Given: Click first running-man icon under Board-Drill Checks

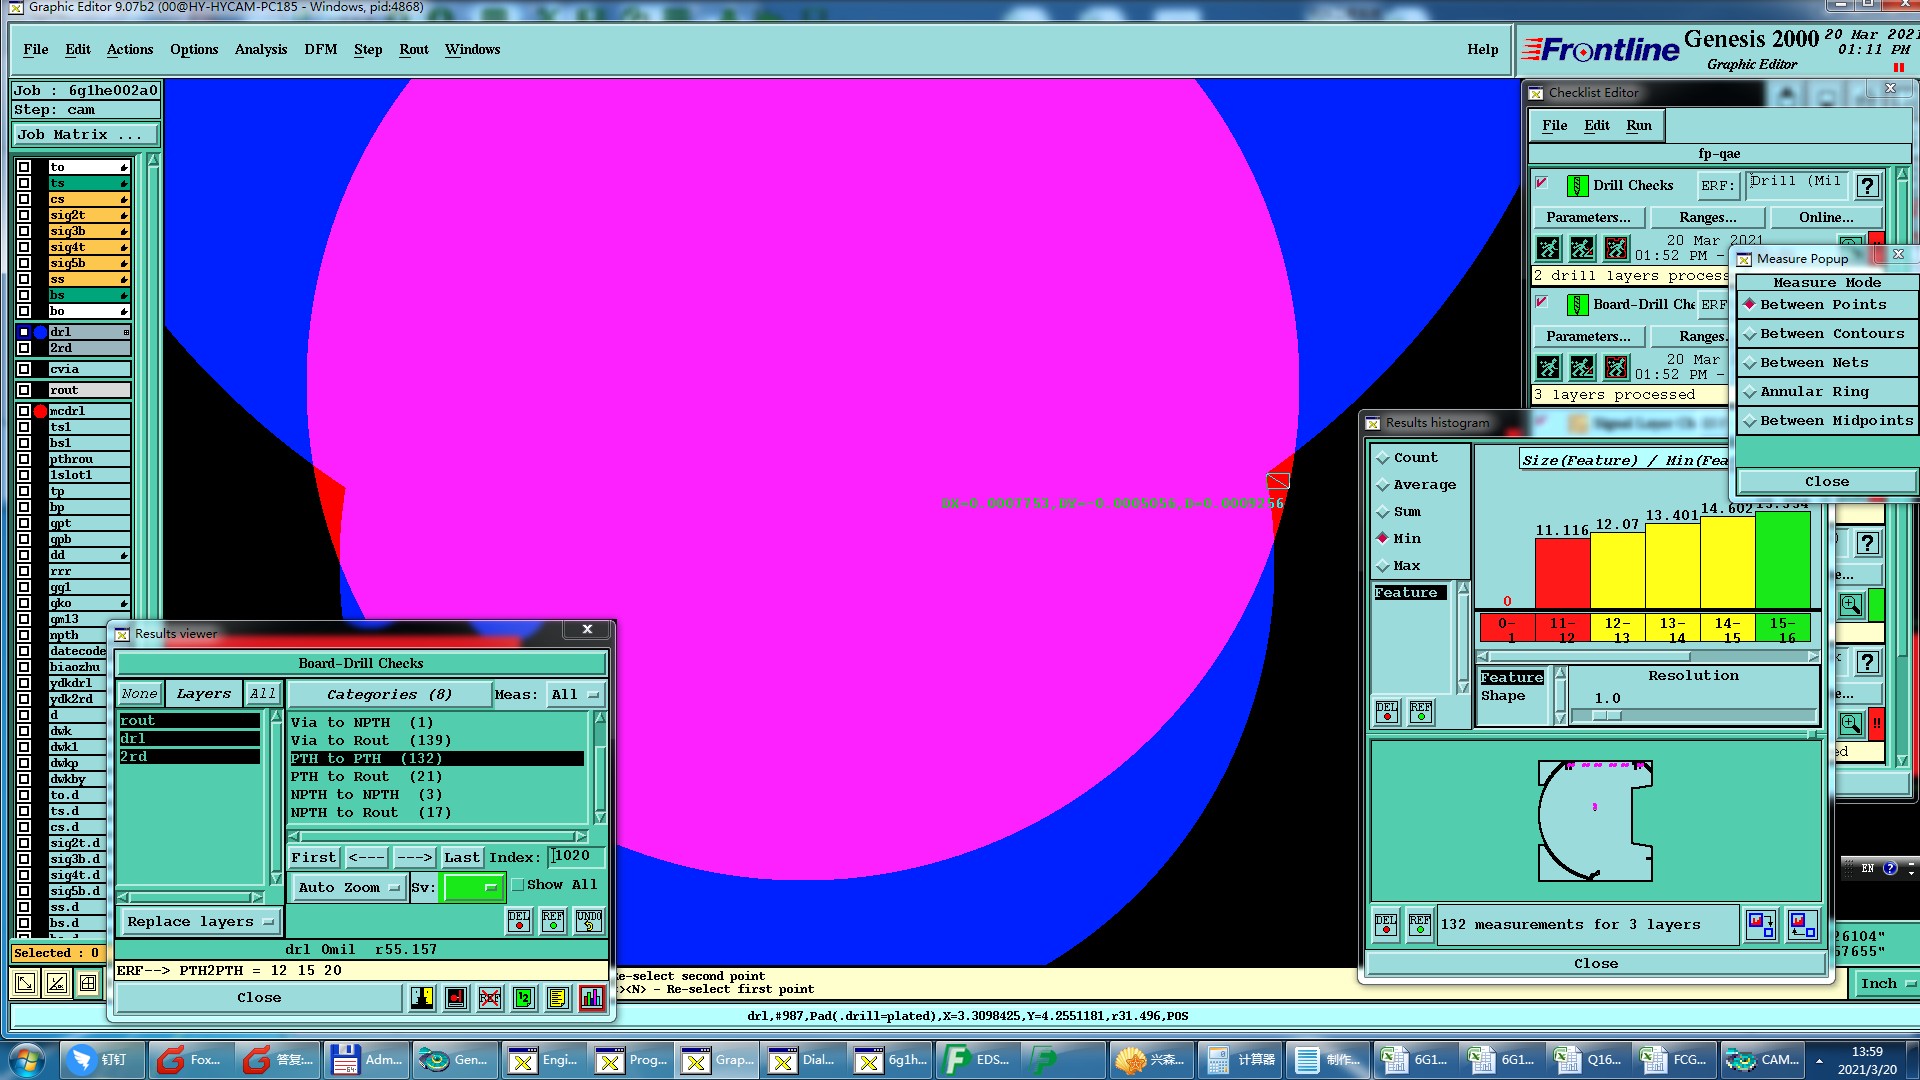Looking at the screenshot, I should [x=1548, y=367].
